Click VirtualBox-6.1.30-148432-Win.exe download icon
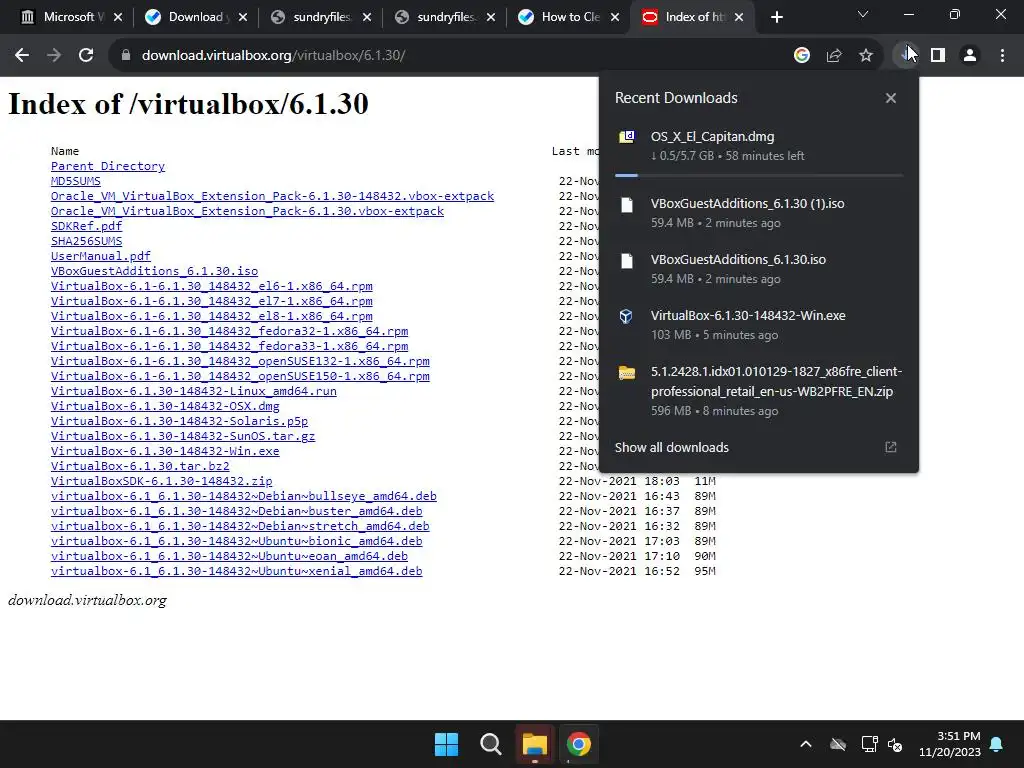Image resolution: width=1024 pixels, height=768 pixels. [626, 317]
